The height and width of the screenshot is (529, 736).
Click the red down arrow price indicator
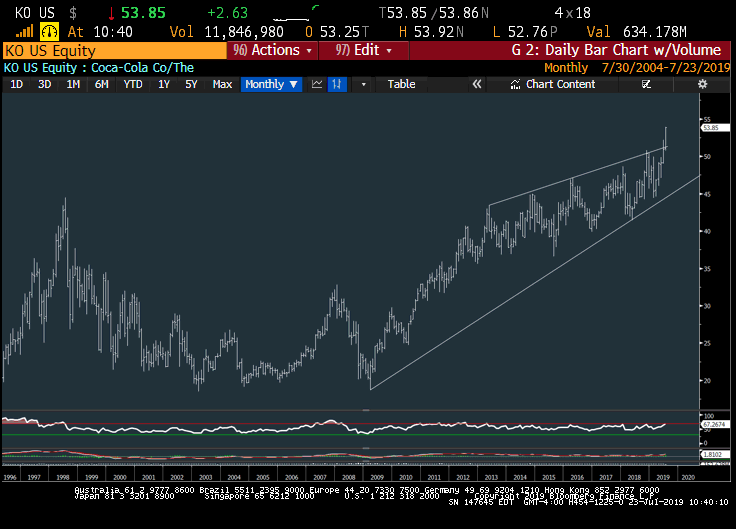(x=111, y=14)
